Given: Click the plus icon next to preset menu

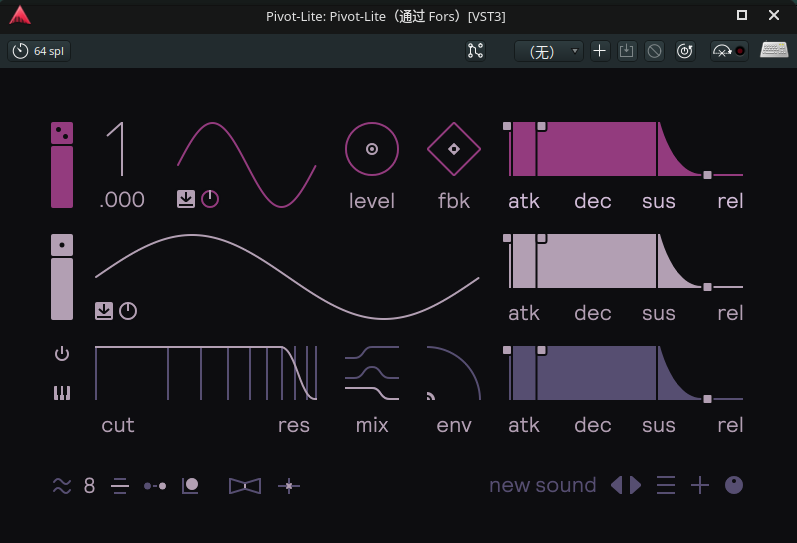Looking at the screenshot, I should point(700,486).
